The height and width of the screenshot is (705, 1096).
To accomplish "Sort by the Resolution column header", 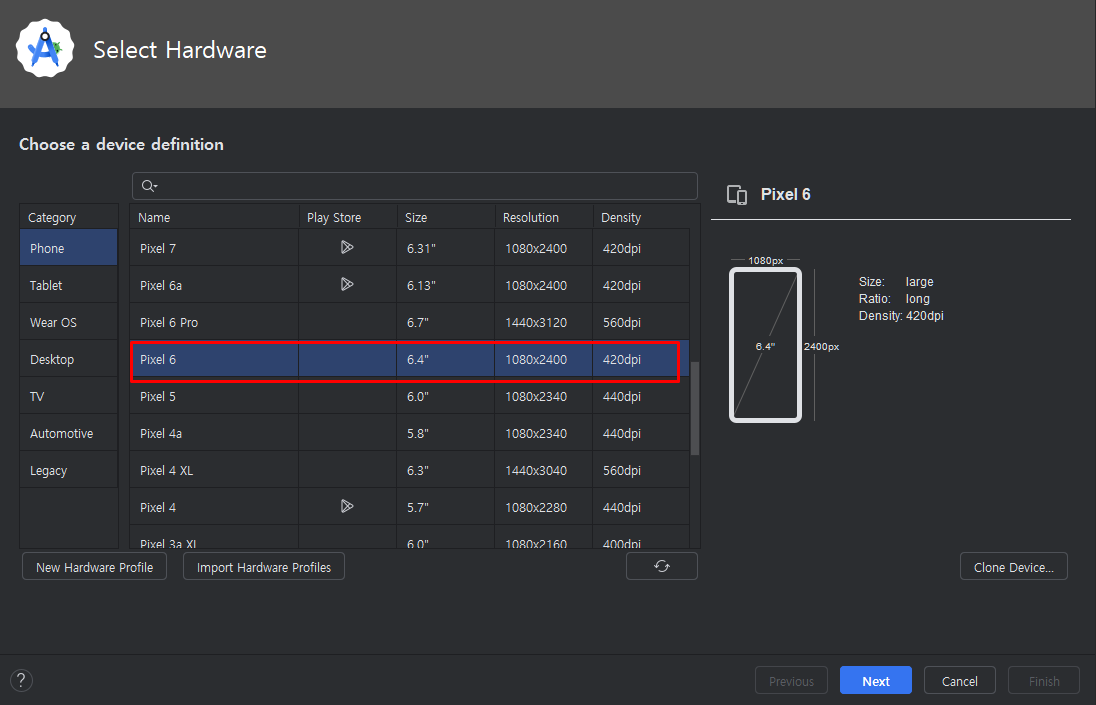I will click(x=544, y=217).
